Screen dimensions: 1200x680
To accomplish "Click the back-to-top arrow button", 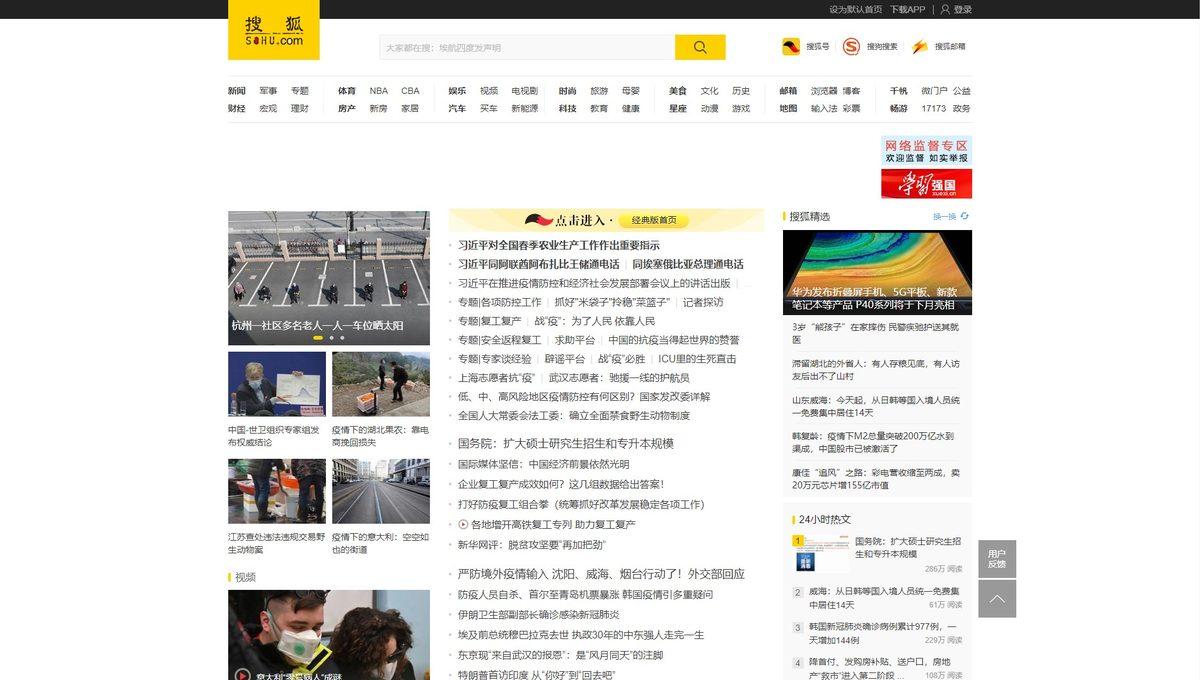I will point(996,599).
